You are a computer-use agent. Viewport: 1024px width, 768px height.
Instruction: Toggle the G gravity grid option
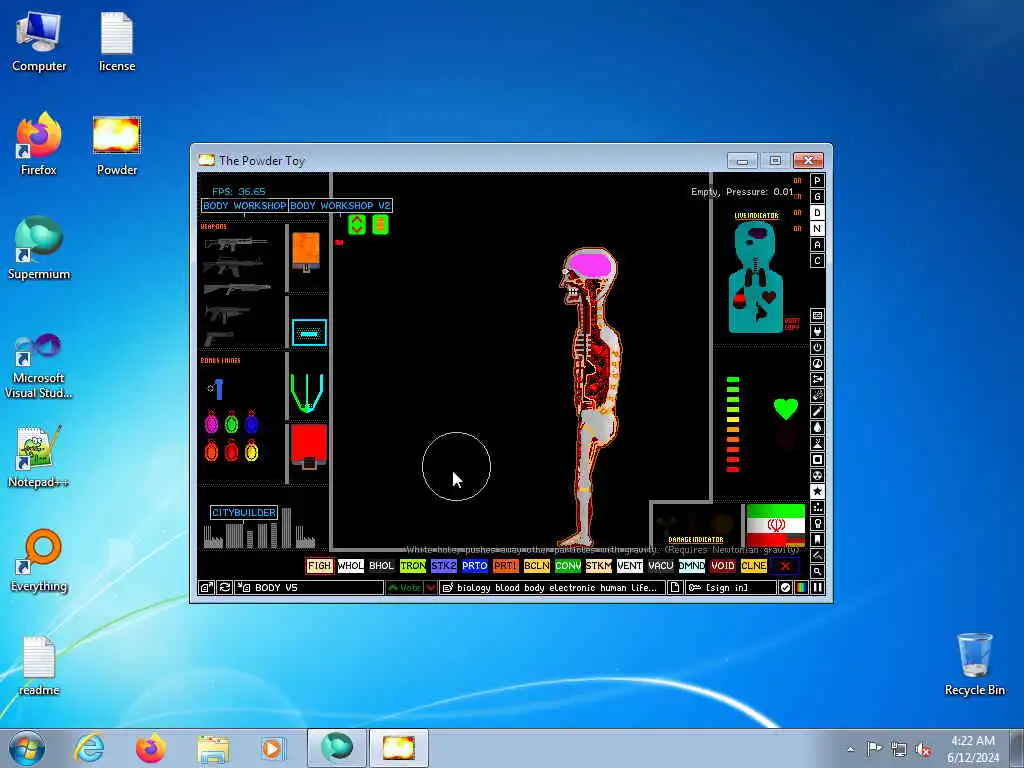click(817, 197)
